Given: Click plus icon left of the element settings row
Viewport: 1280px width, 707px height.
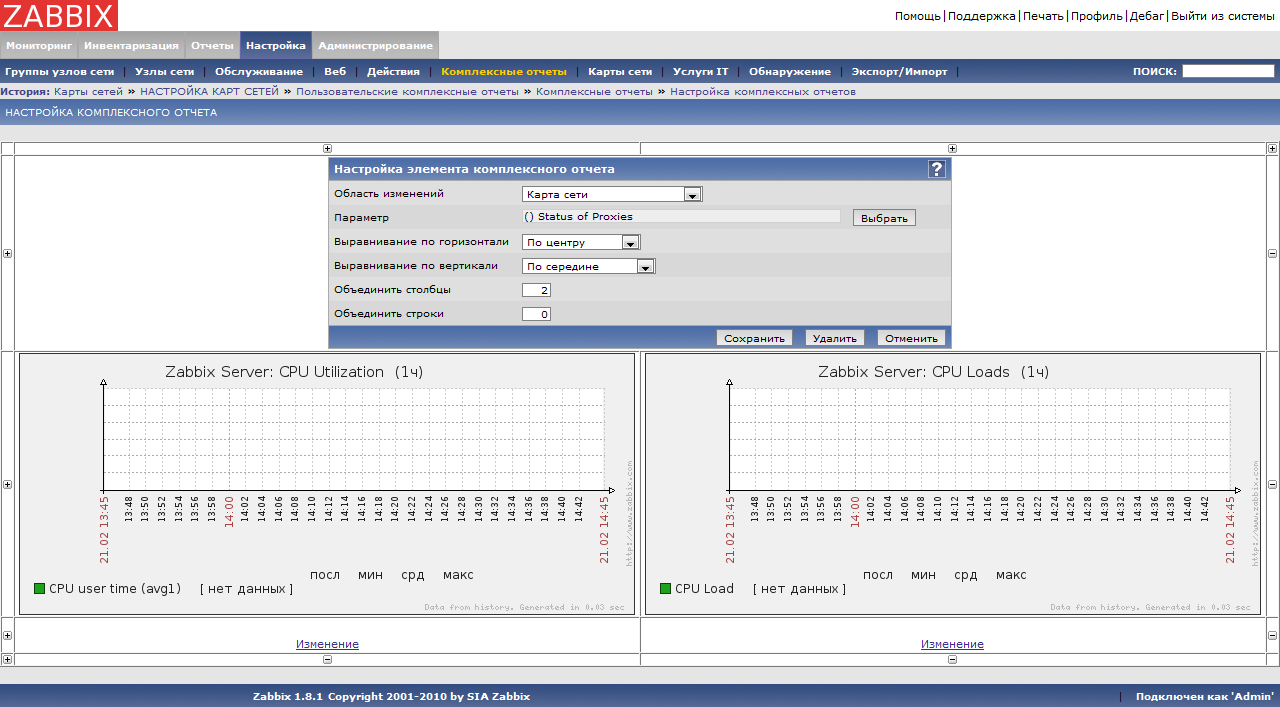Looking at the screenshot, I should (x=7, y=253).
